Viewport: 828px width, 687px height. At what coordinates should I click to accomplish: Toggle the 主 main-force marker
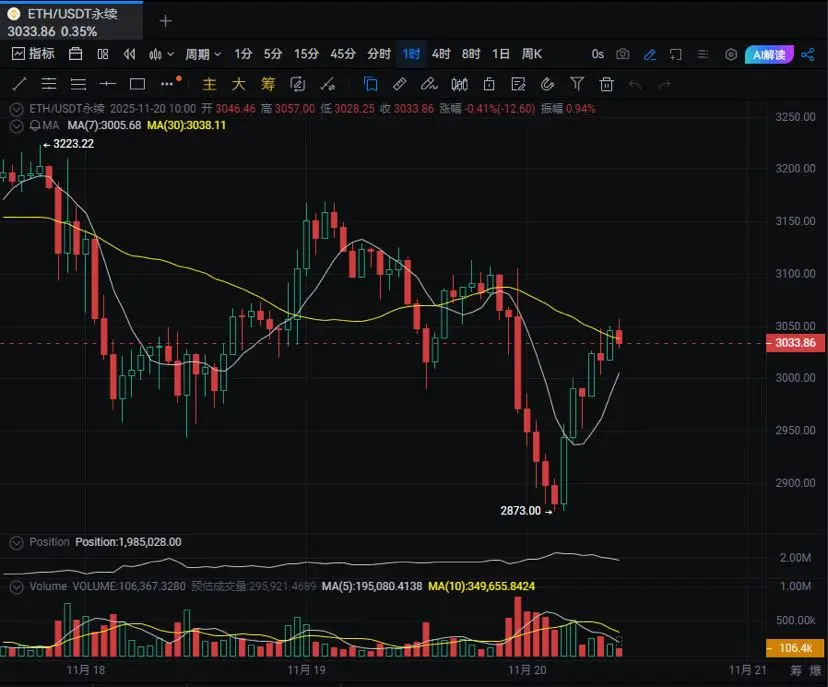coord(210,84)
